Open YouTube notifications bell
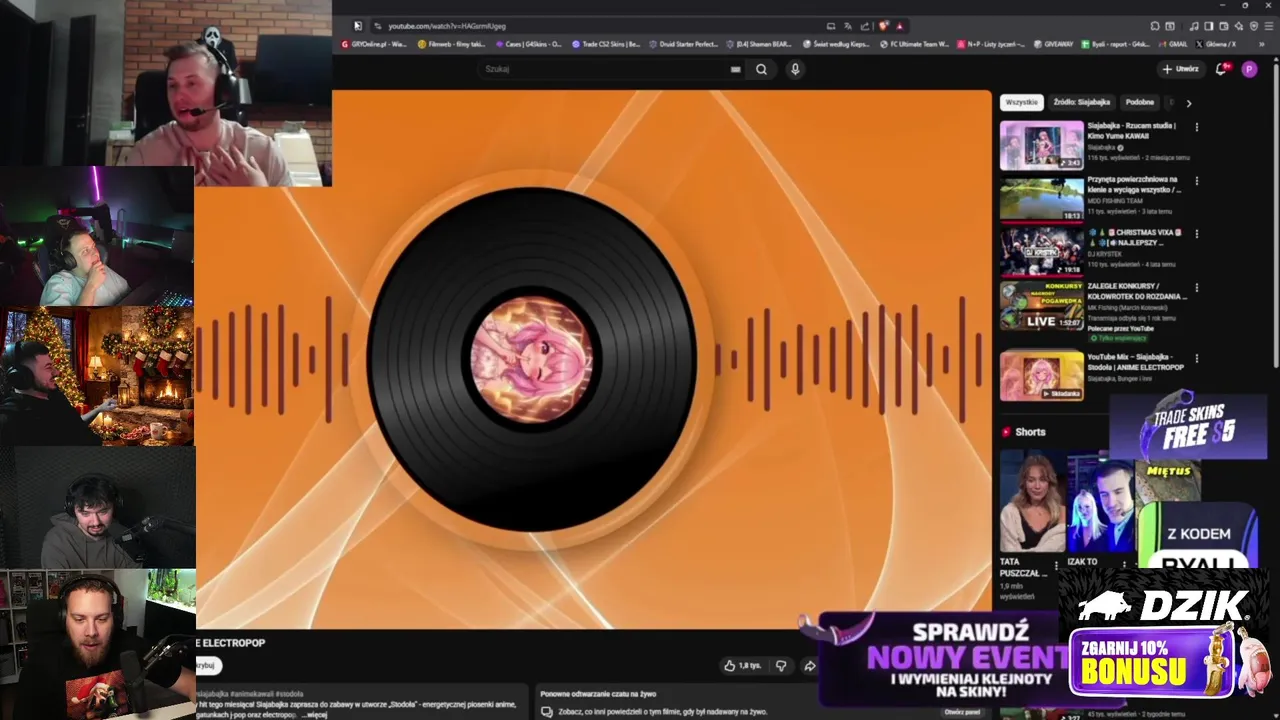 pyautogui.click(x=1221, y=69)
